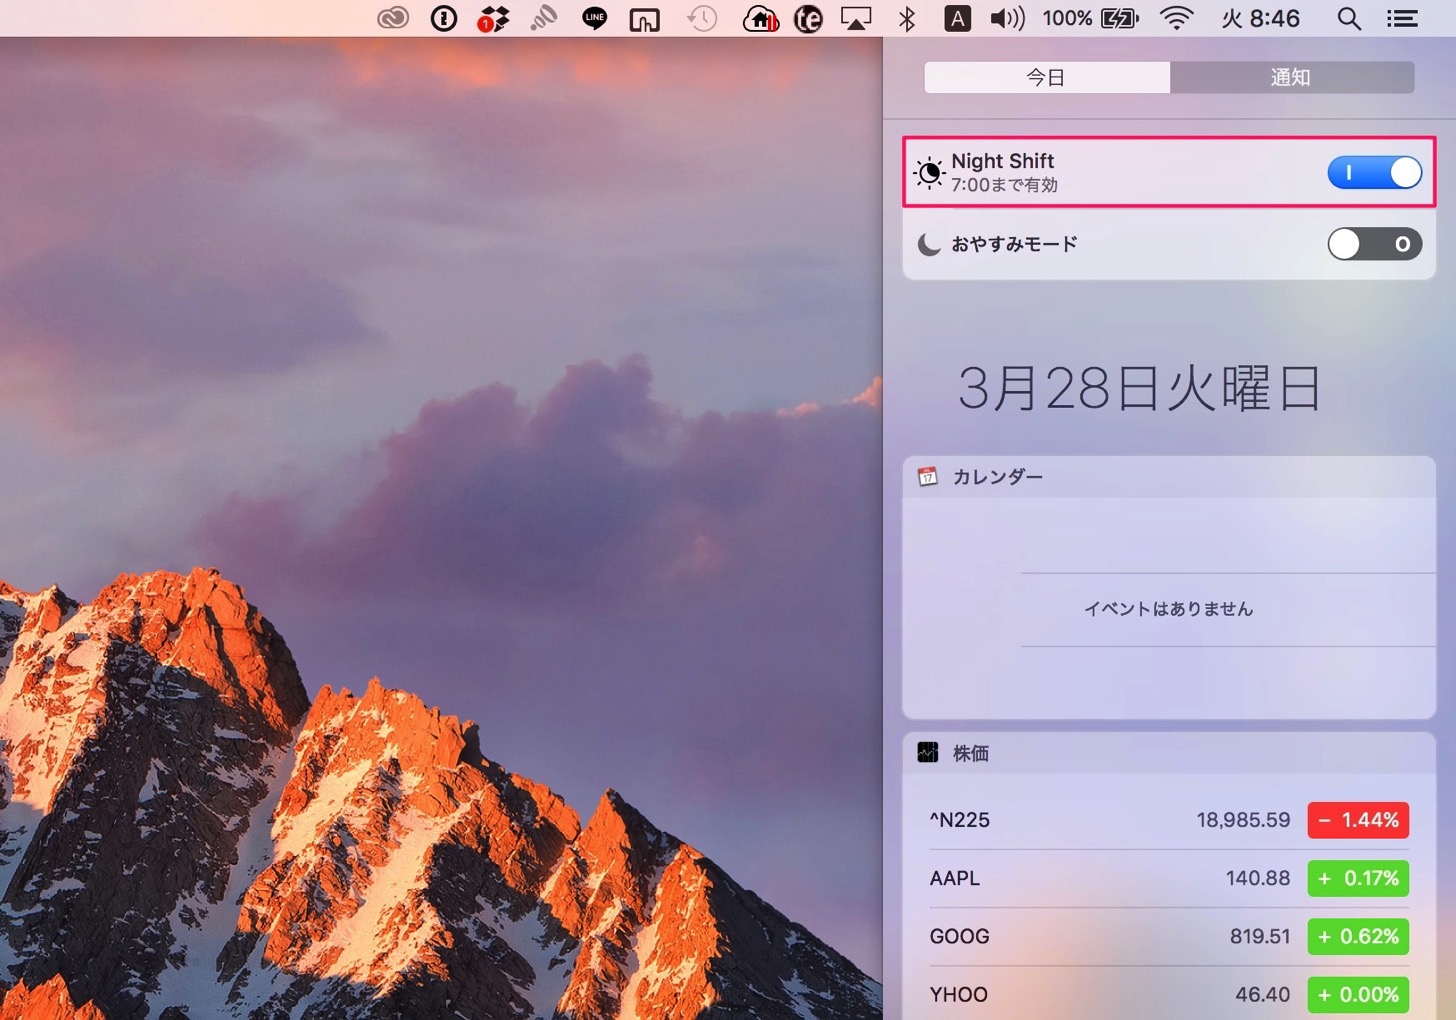This screenshot has width=1456, height=1020.
Task: Open the 'A' input source menu
Action: point(957,18)
